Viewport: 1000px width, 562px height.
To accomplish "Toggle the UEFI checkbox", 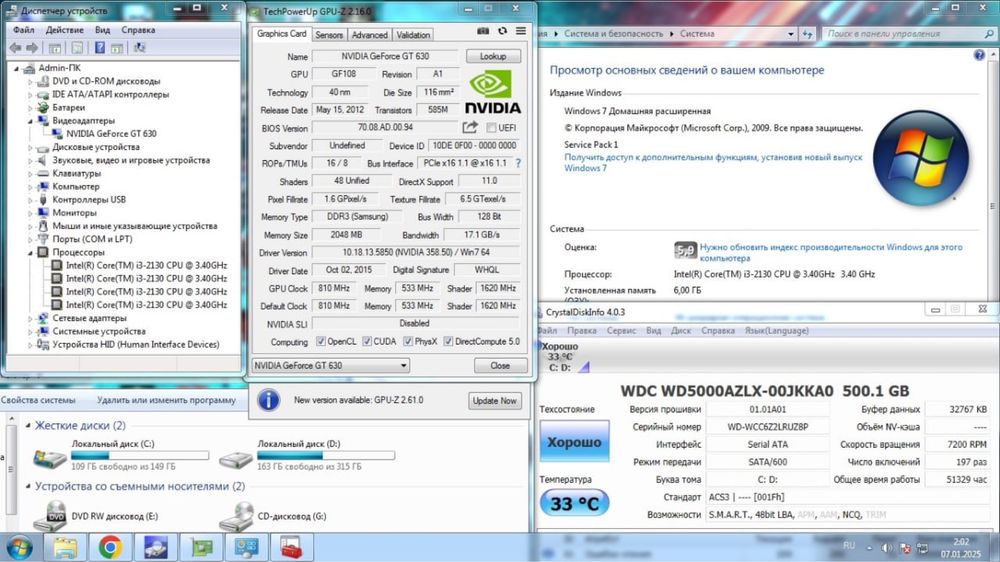I will pyautogui.click(x=491, y=128).
